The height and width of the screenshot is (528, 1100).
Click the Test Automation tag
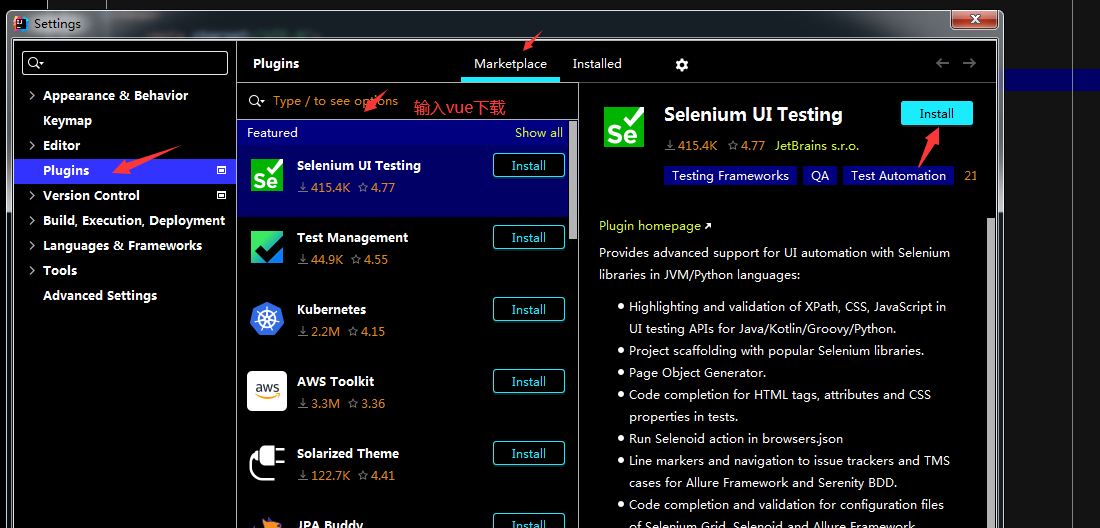coord(899,176)
